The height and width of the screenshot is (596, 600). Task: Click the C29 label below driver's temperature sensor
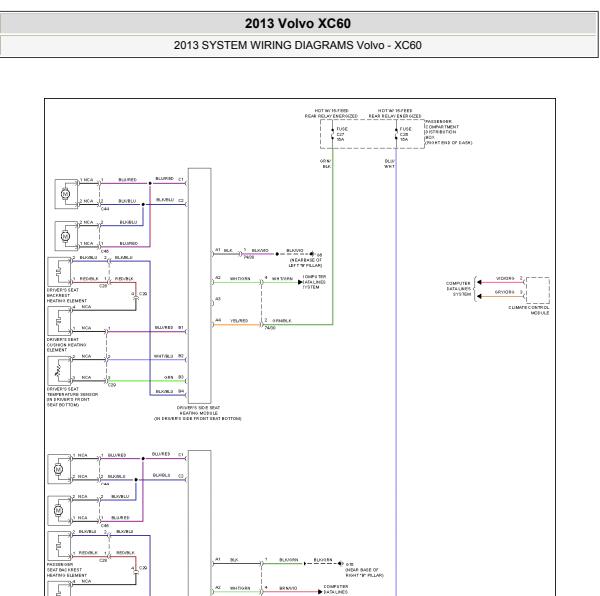[x=112, y=385]
